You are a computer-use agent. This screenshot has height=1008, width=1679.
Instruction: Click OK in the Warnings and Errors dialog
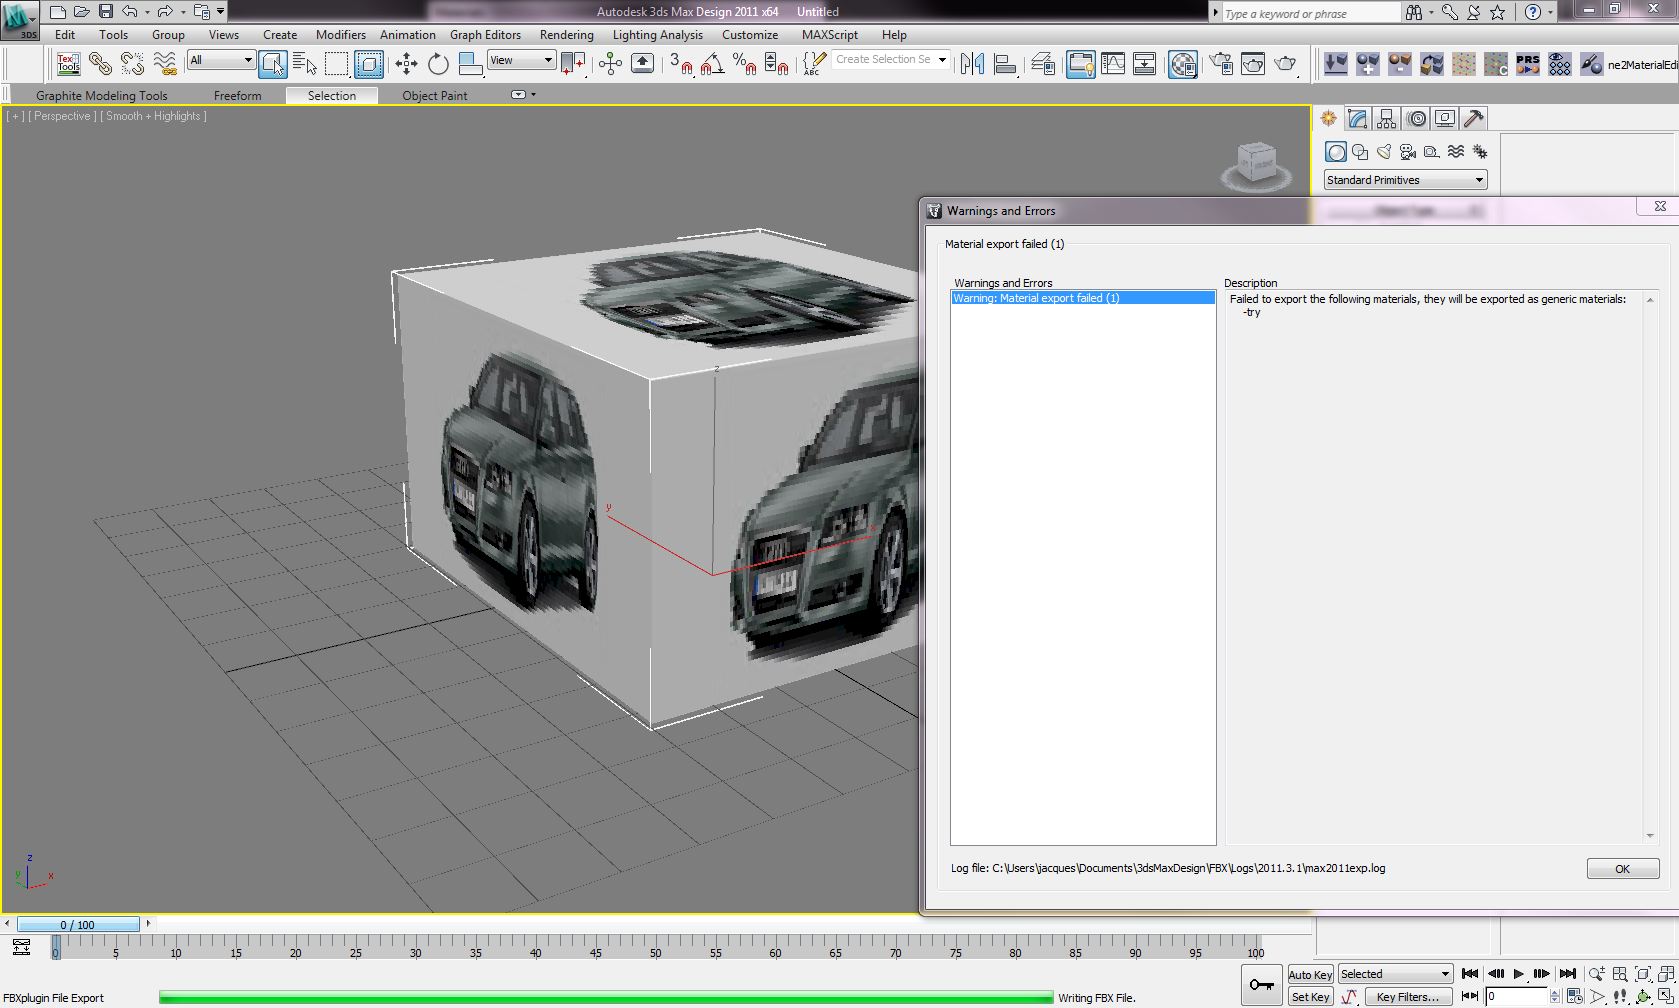1621,868
